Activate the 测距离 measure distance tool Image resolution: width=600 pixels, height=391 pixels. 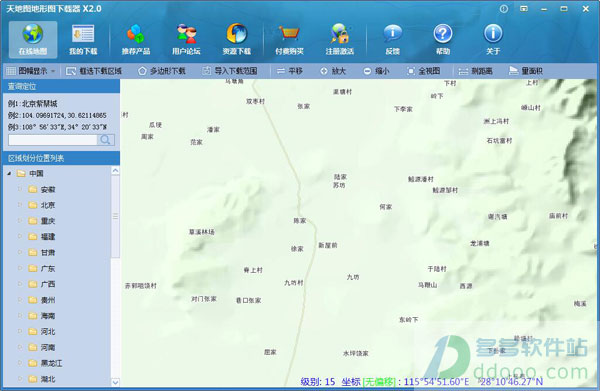476,71
